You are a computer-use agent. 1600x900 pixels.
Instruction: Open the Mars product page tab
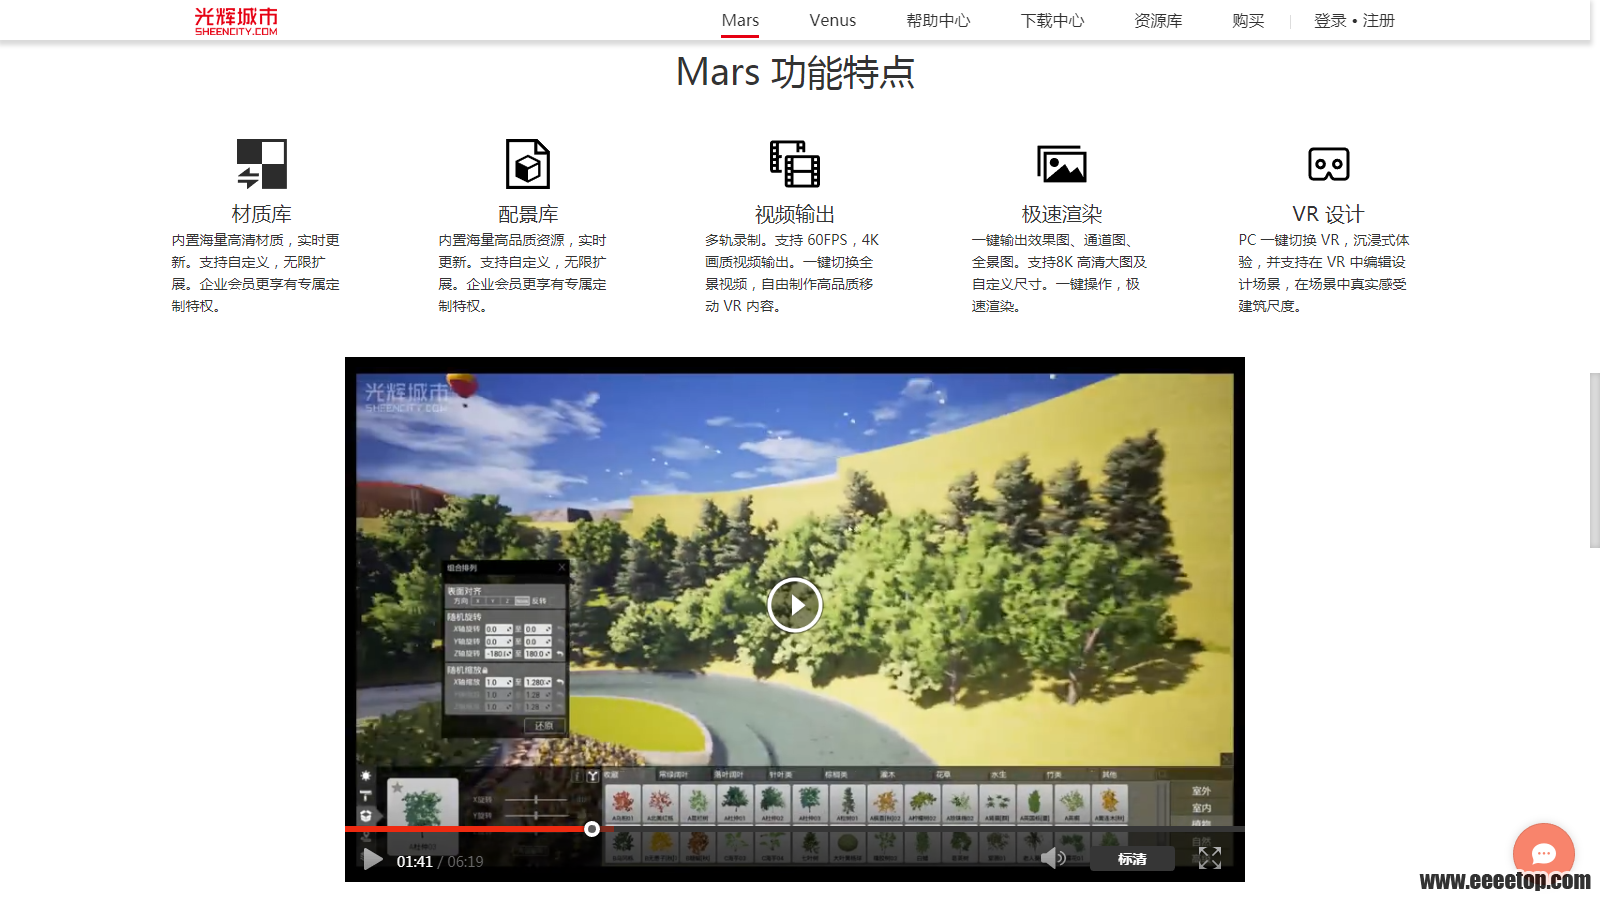tap(740, 20)
